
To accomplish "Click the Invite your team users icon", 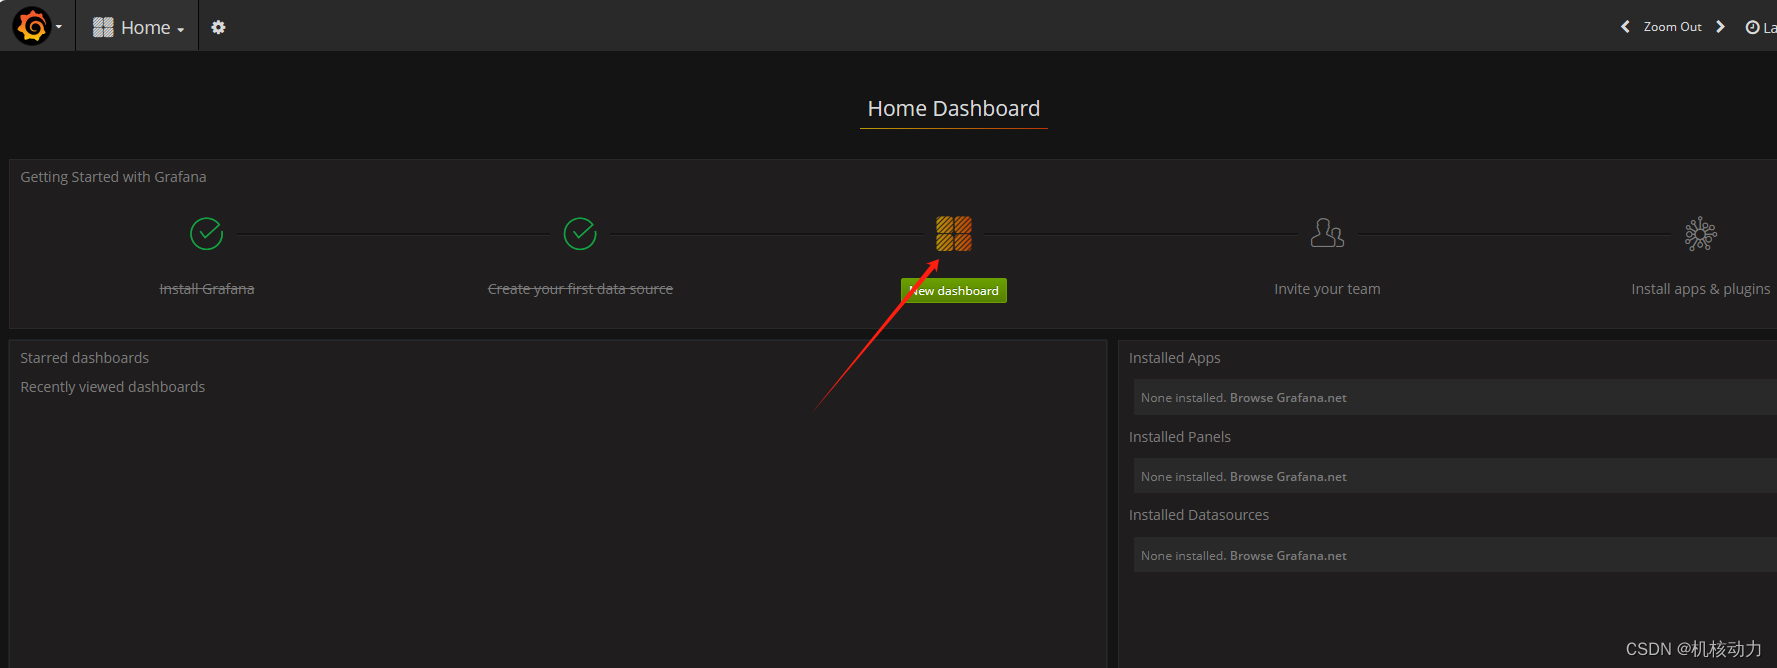I will (1327, 233).
